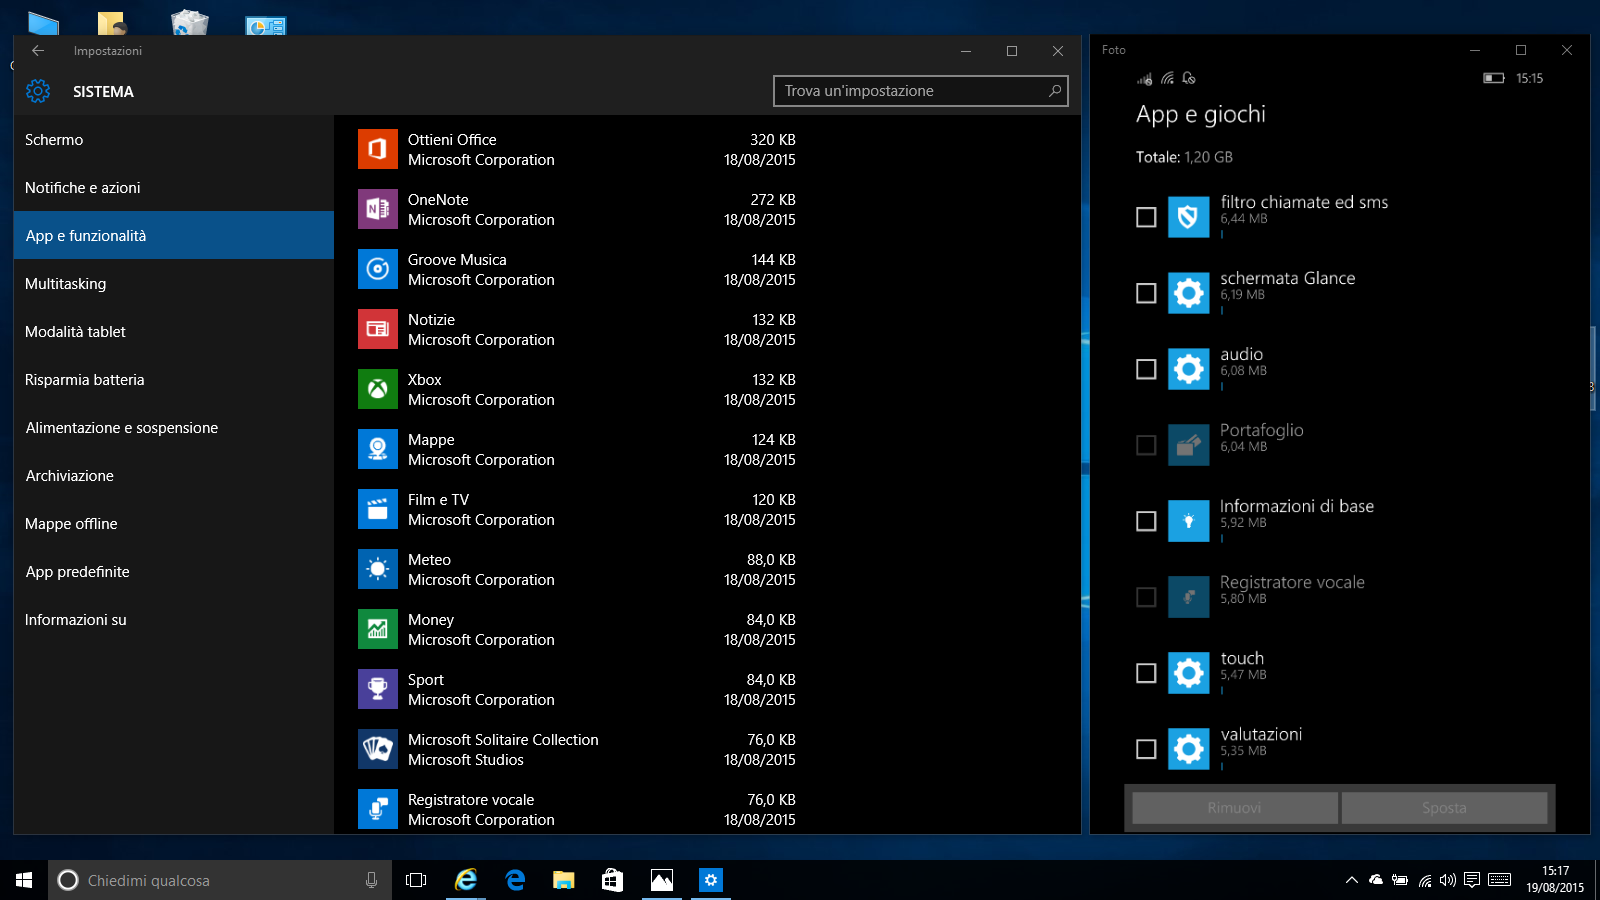Viewport: 1600px width, 900px height.
Task: Click the touch keyboard tray icon
Action: coord(1499,880)
